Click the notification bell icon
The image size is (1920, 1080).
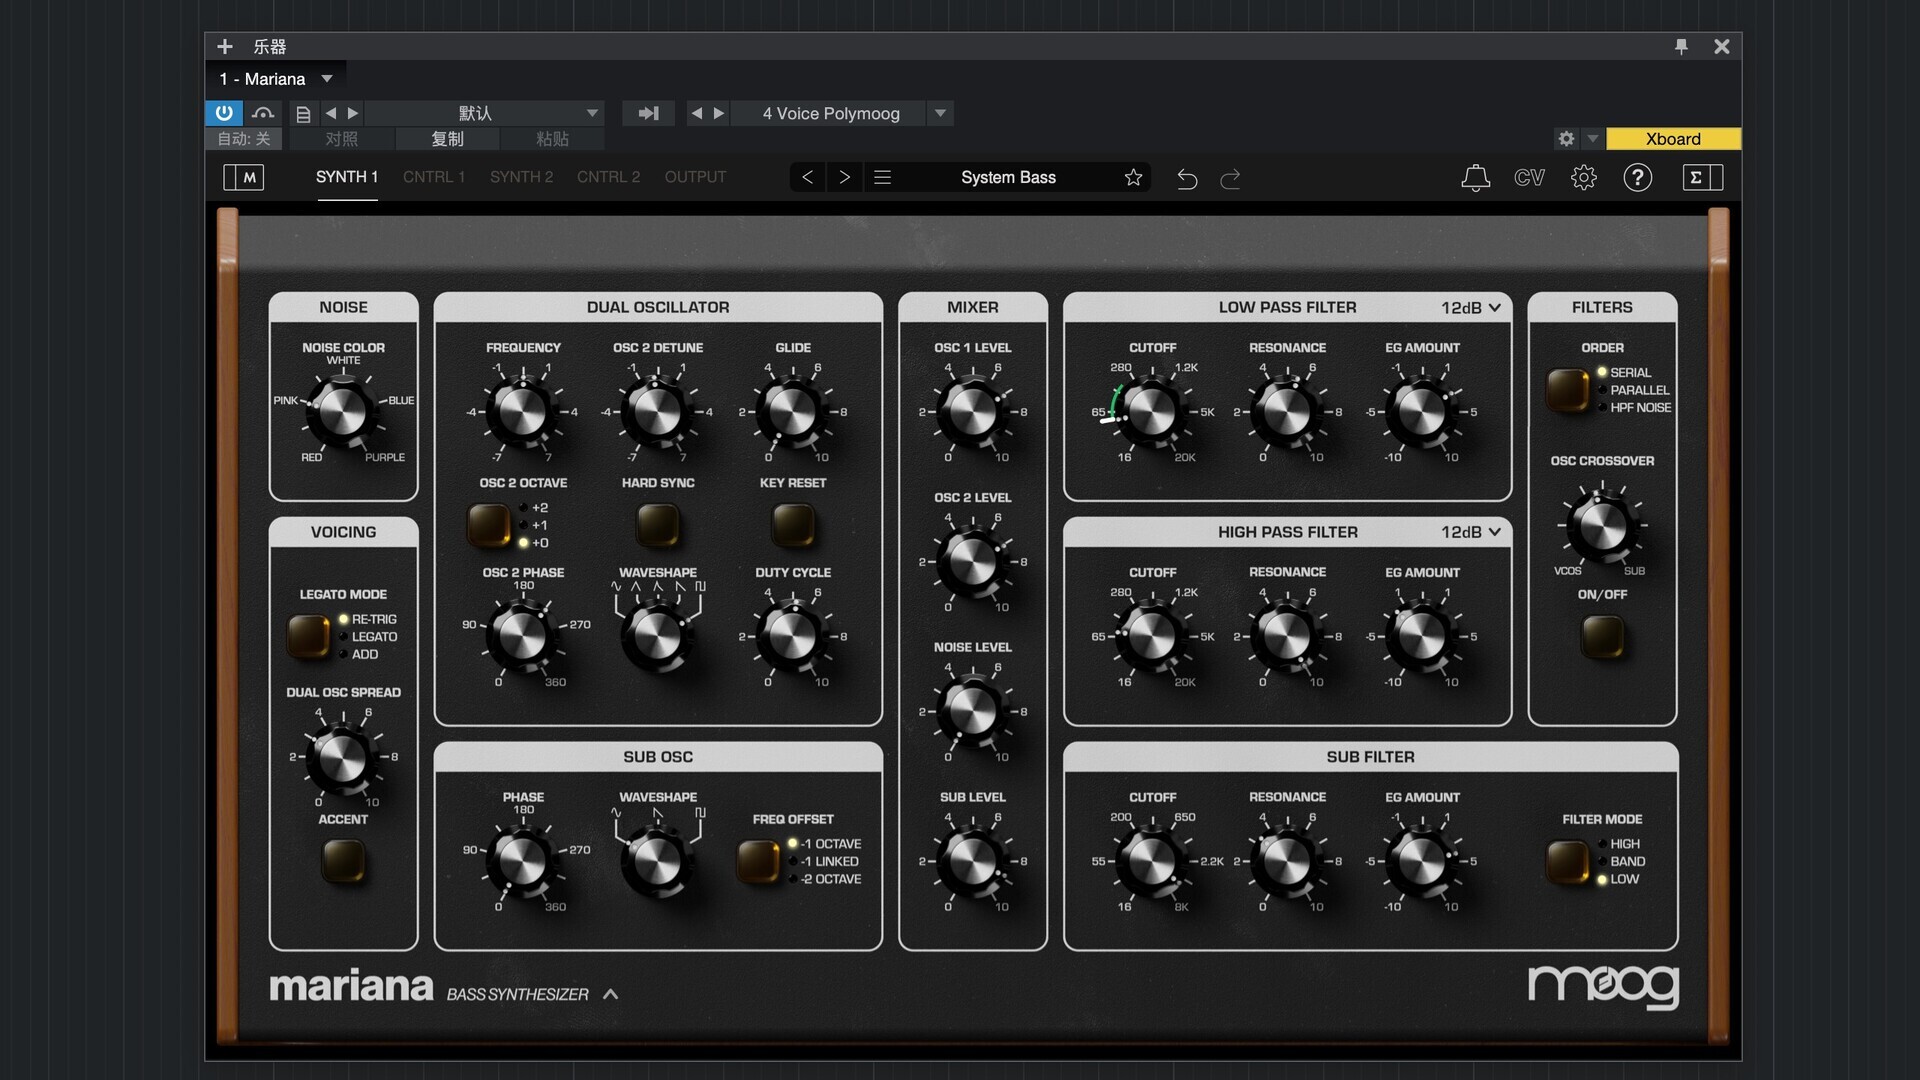click(1475, 178)
